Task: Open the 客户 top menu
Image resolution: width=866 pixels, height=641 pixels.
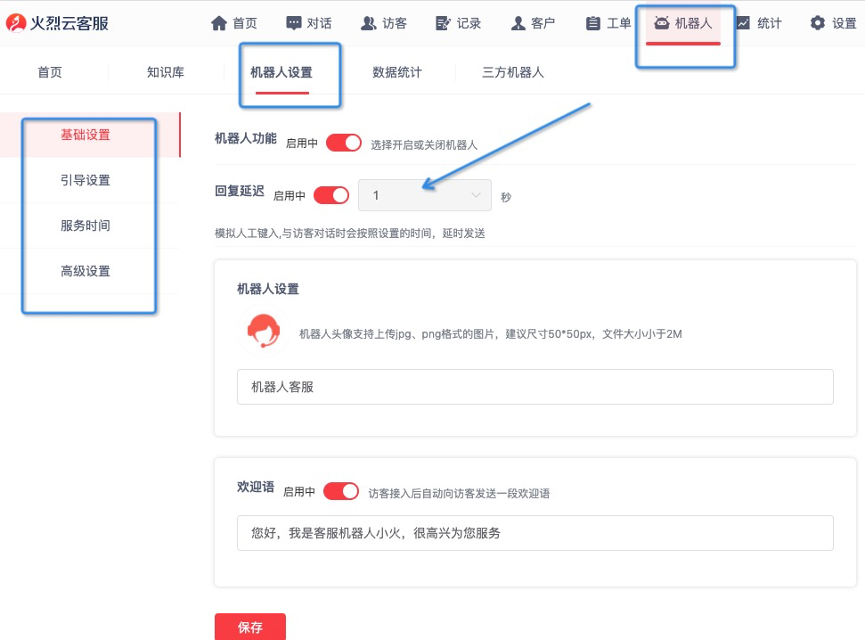Action: click(532, 23)
